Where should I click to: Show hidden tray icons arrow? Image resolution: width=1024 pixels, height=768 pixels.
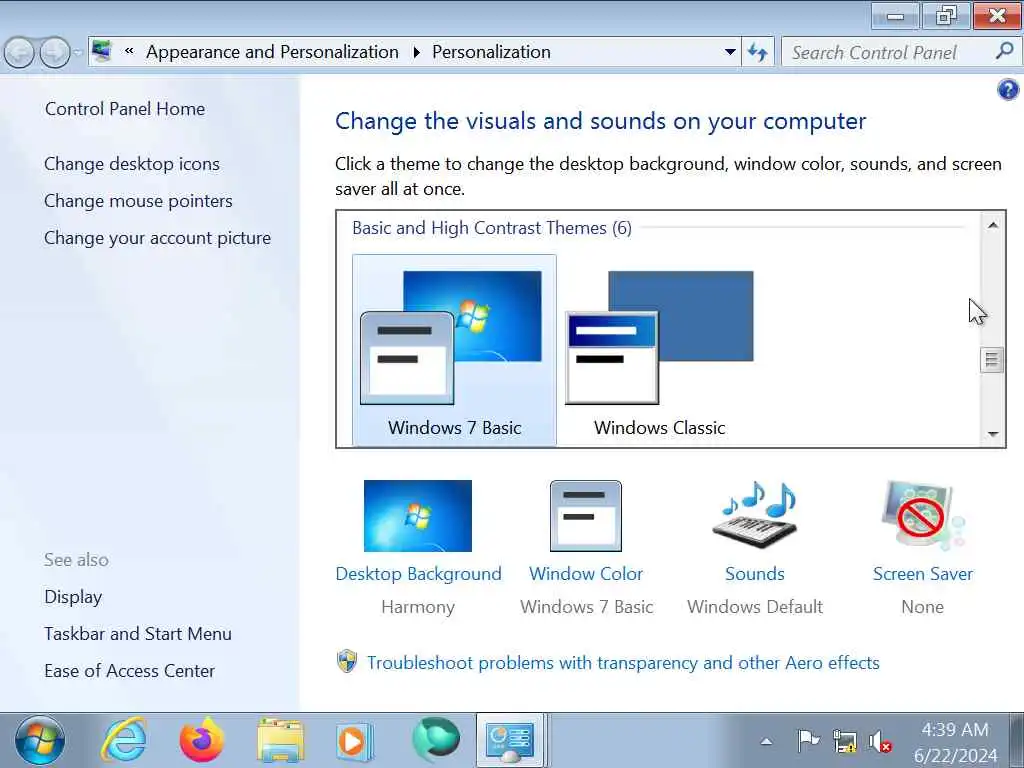767,741
